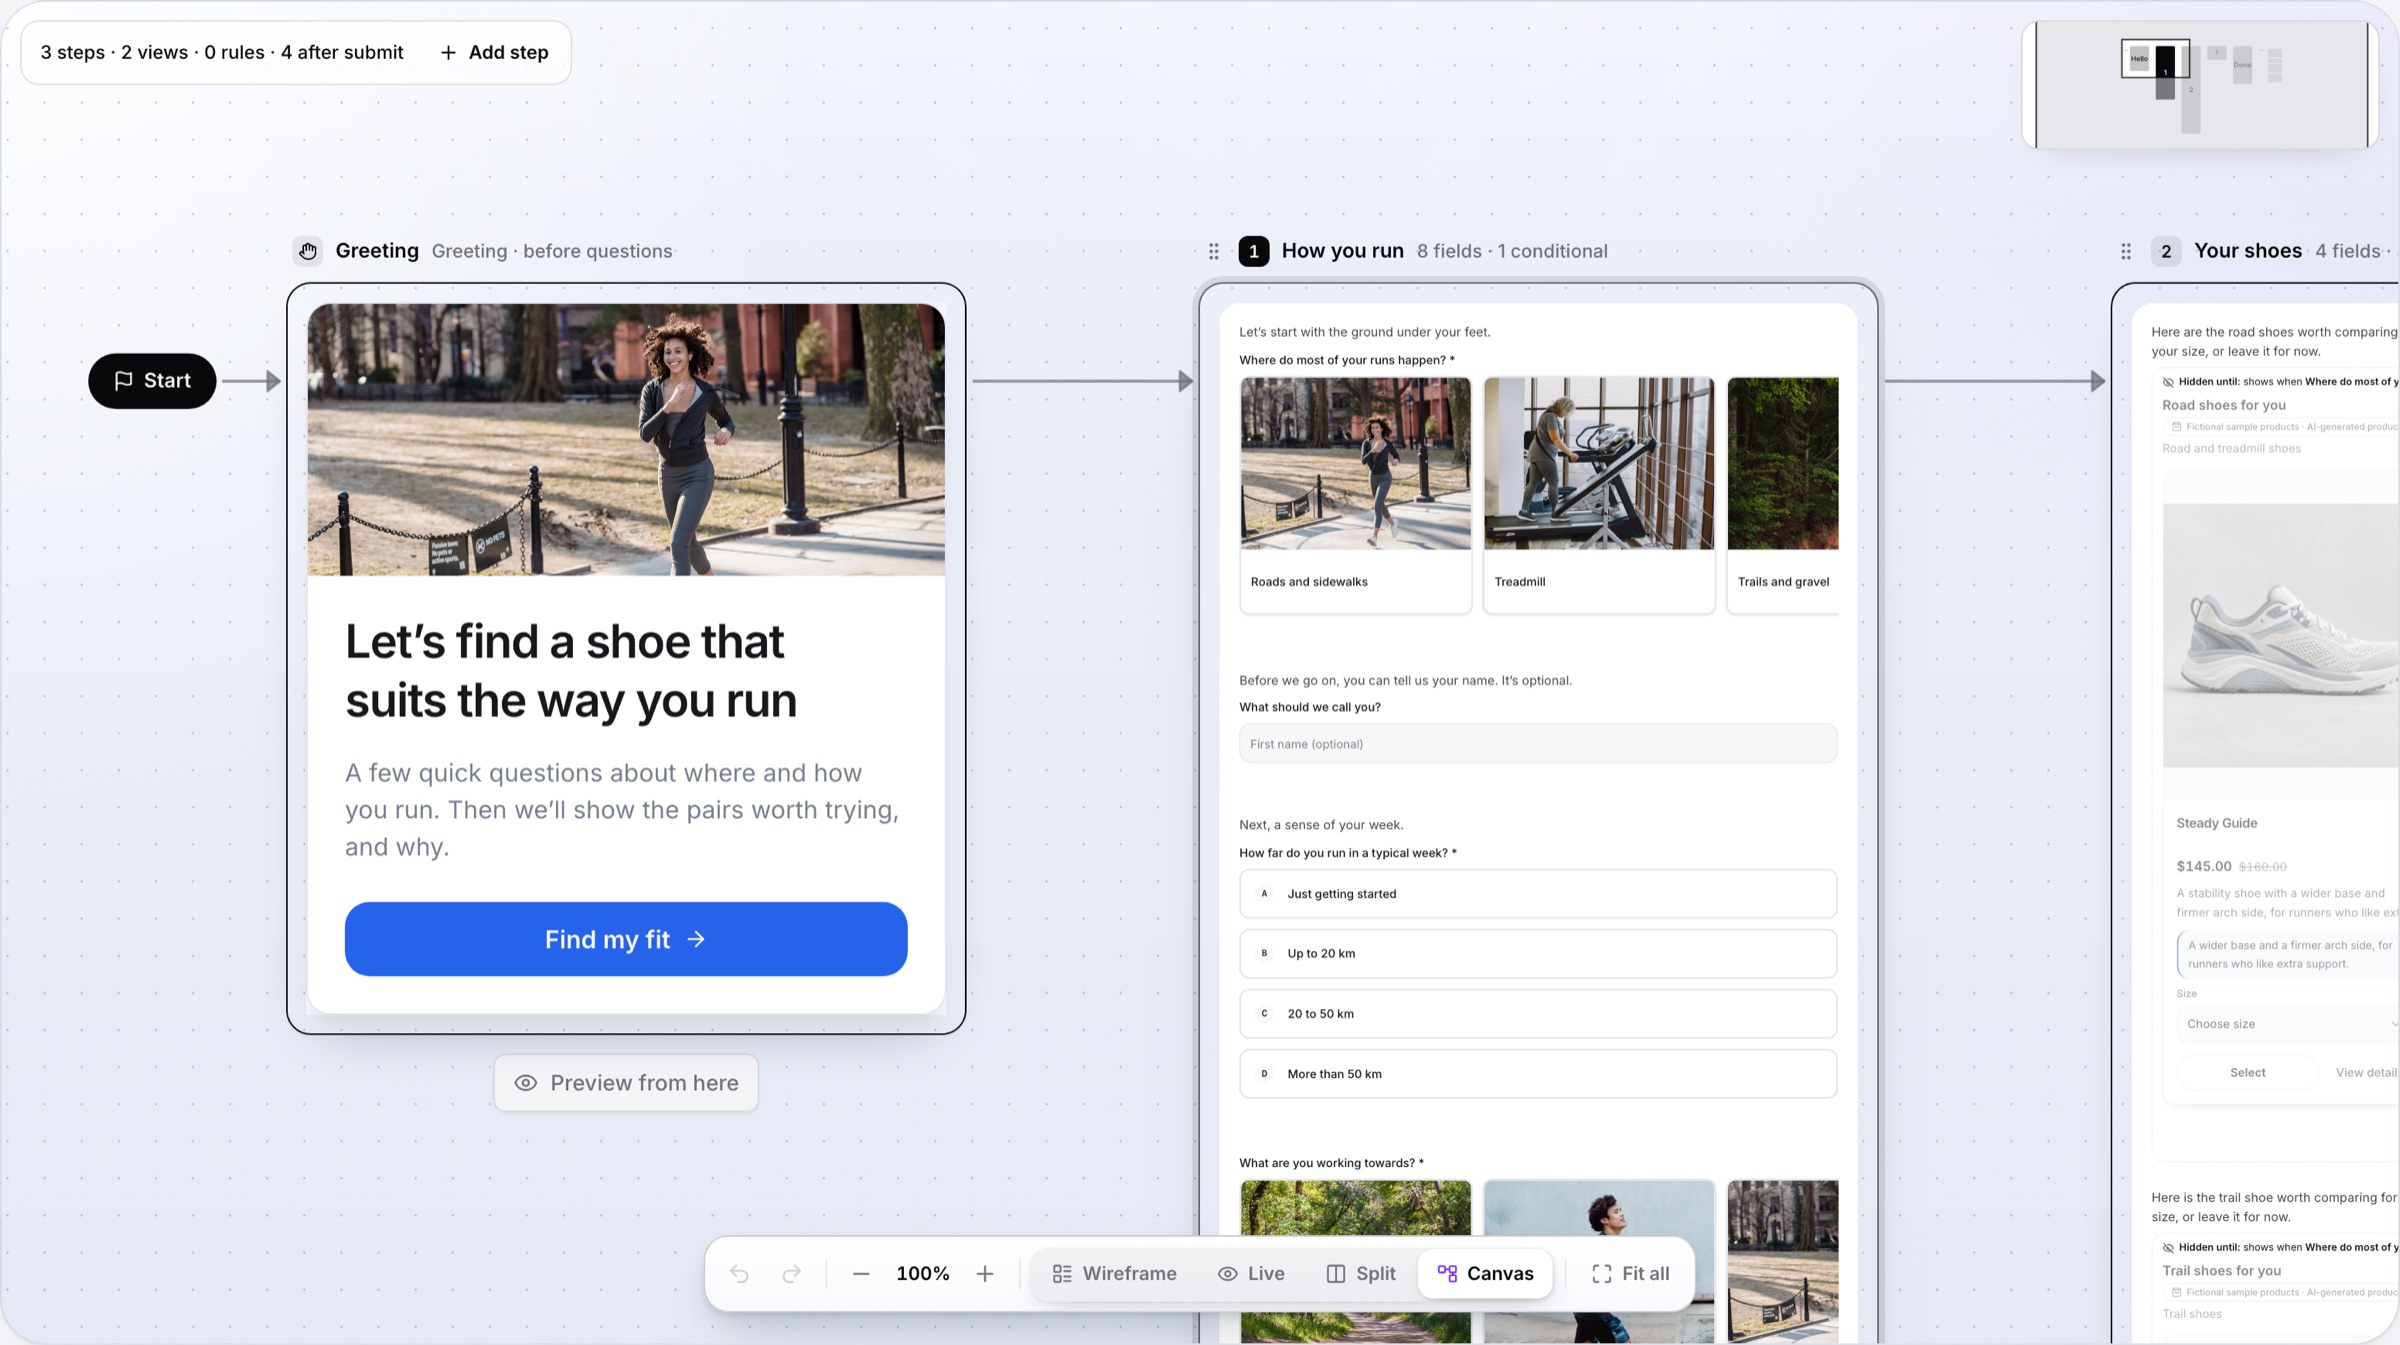Open the Choose size dropdown
This screenshot has height=1345, width=2400.
(x=2288, y=1024)
